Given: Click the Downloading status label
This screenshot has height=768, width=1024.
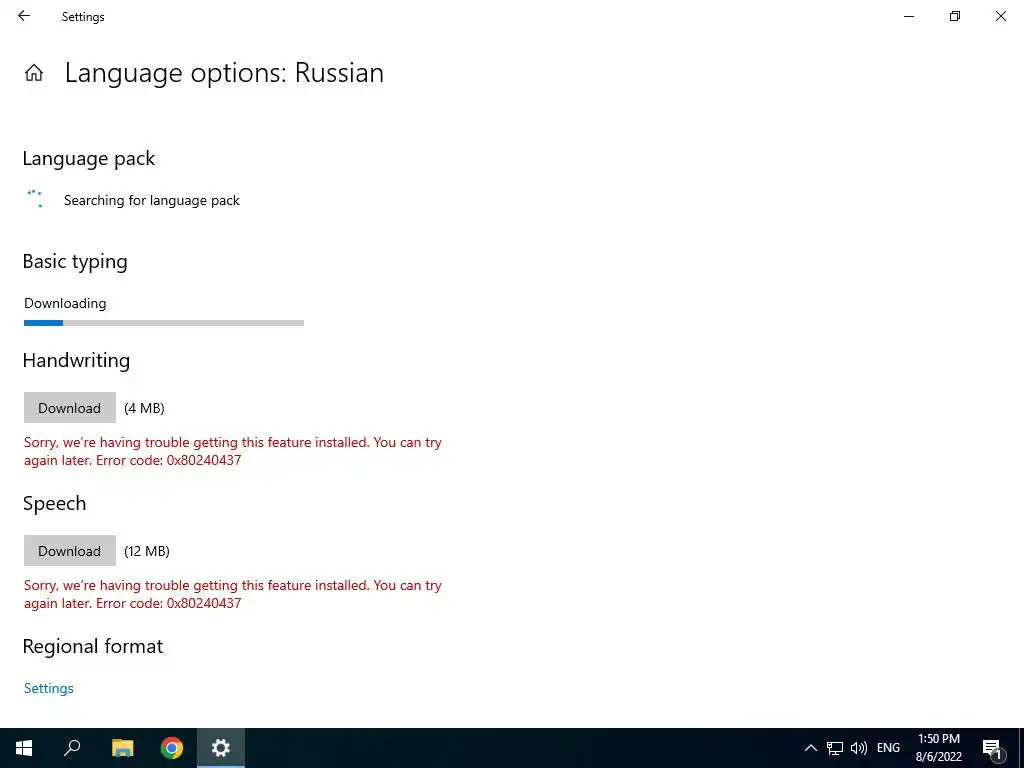Looking at the screenshot, I should [x=65, y=303].
